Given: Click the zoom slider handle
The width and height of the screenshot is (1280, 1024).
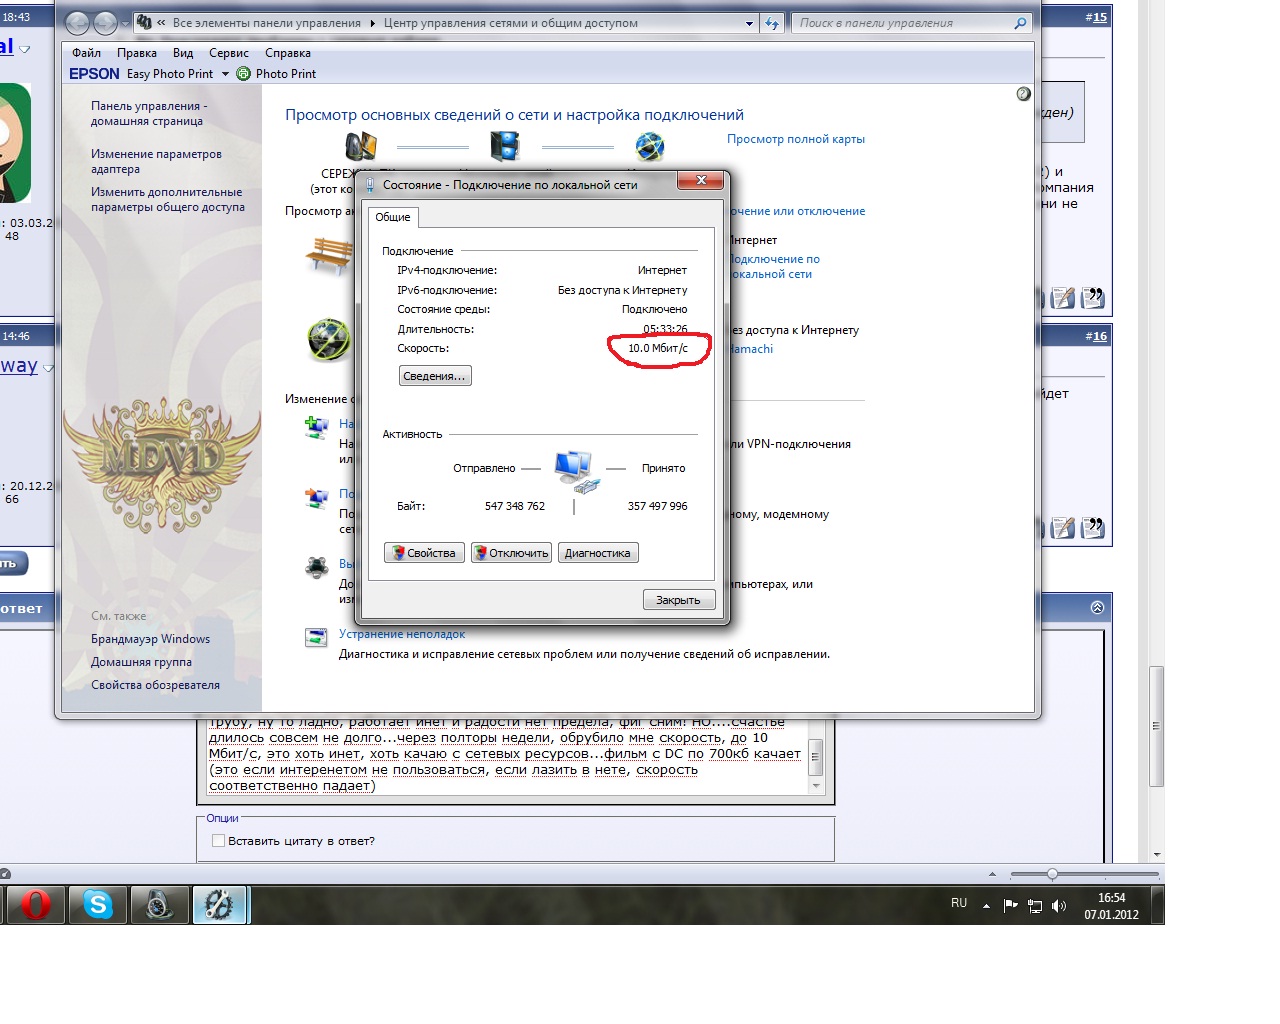Looking at the screenshot, I should click(1052, 874).
